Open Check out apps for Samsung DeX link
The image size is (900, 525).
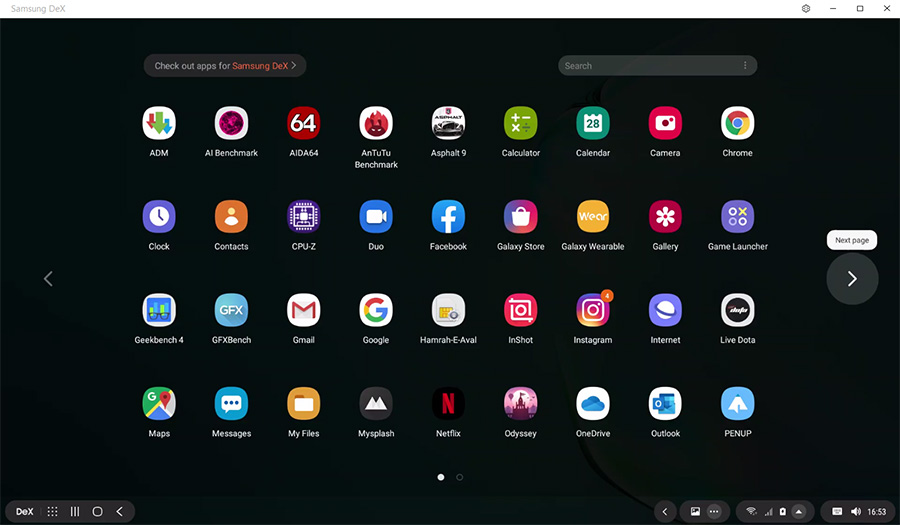pyautogui.click(x=225, y=65)
